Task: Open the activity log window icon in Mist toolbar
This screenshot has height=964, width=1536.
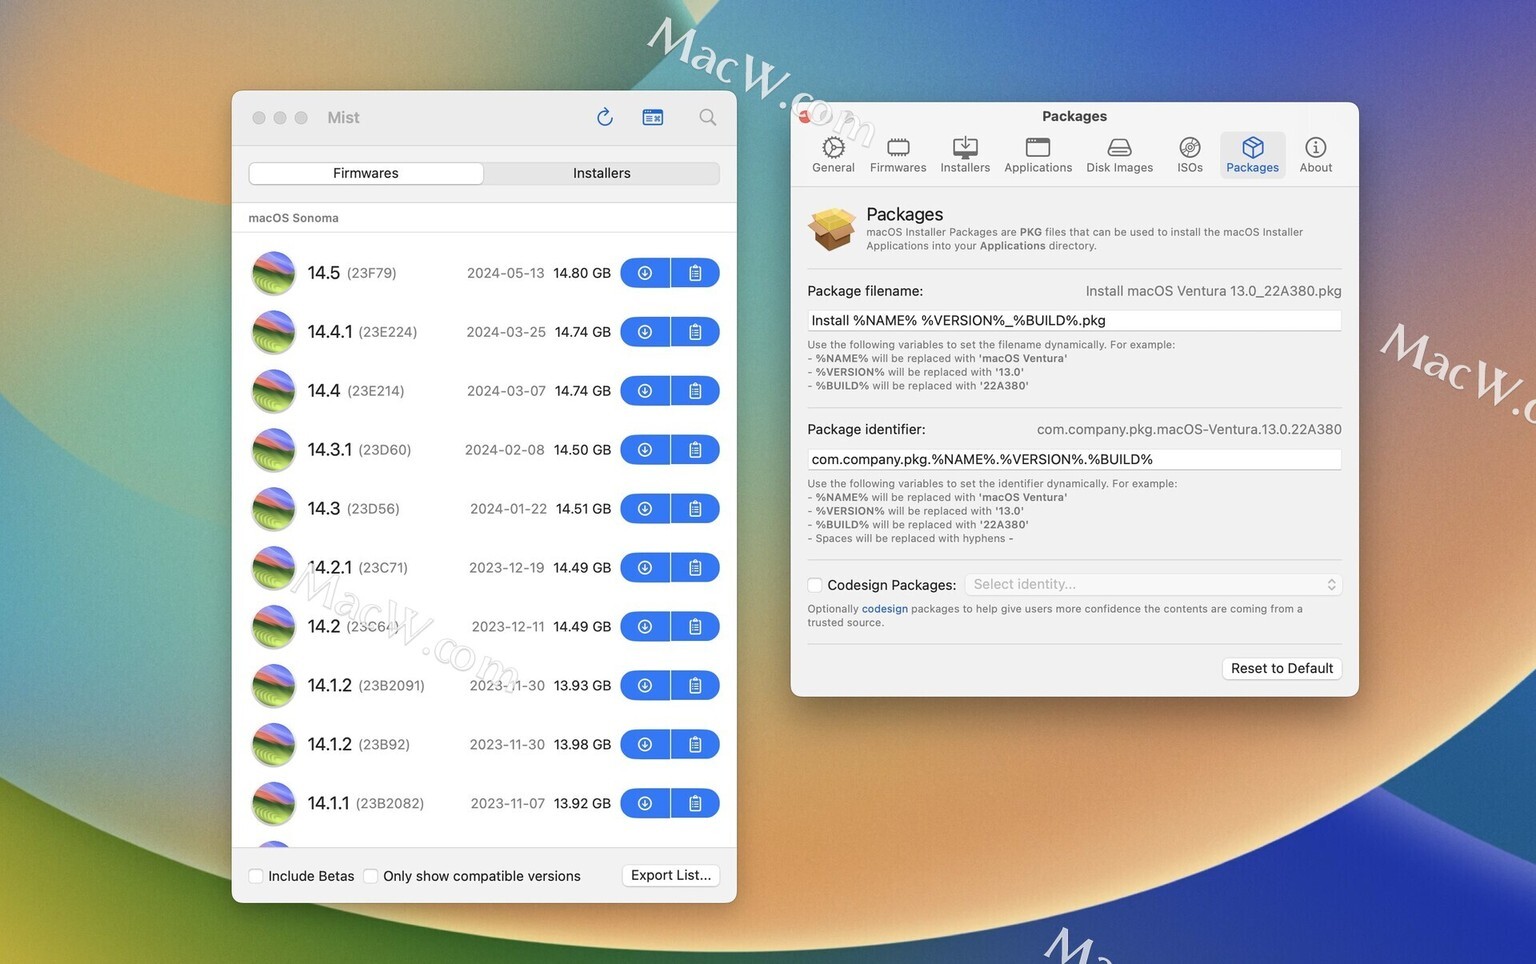Action: pyautogui.click(x=653, y=117)
